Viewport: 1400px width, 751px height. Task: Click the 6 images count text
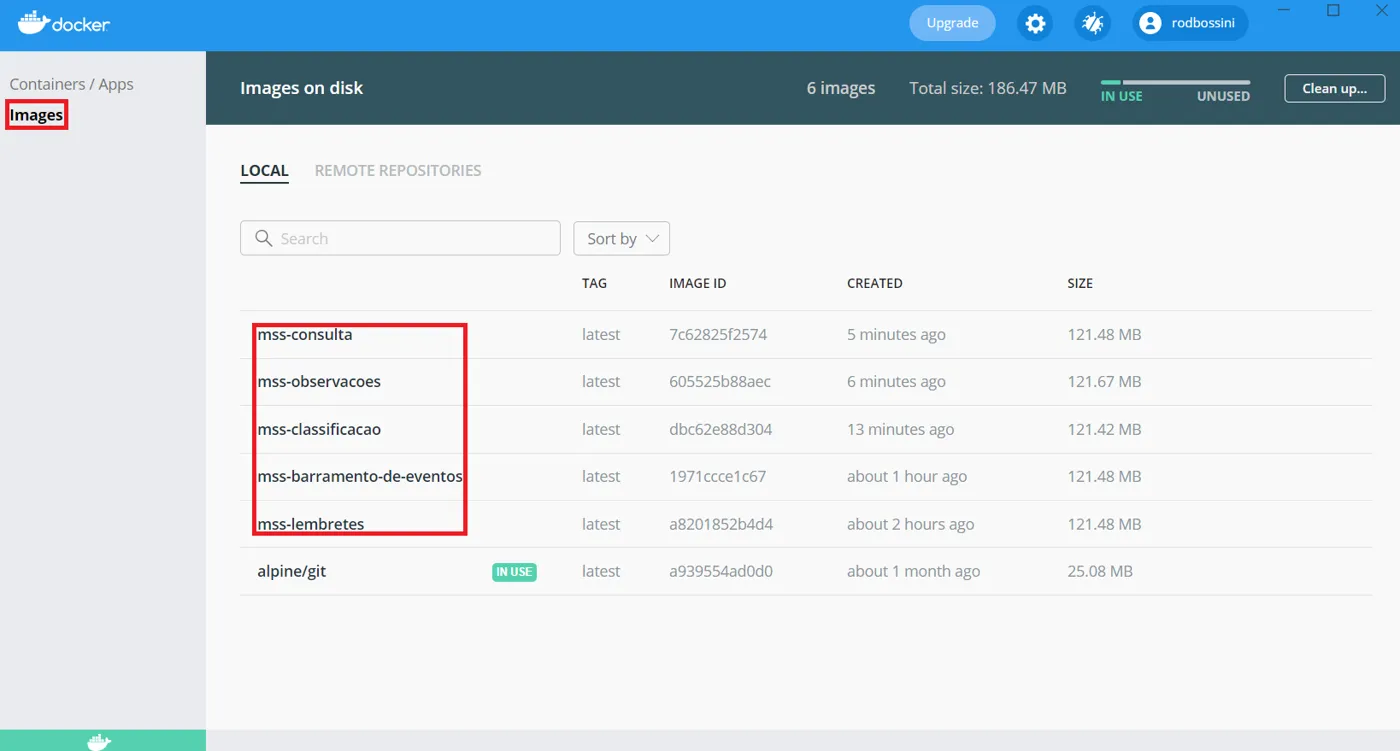tap(841, 88)
